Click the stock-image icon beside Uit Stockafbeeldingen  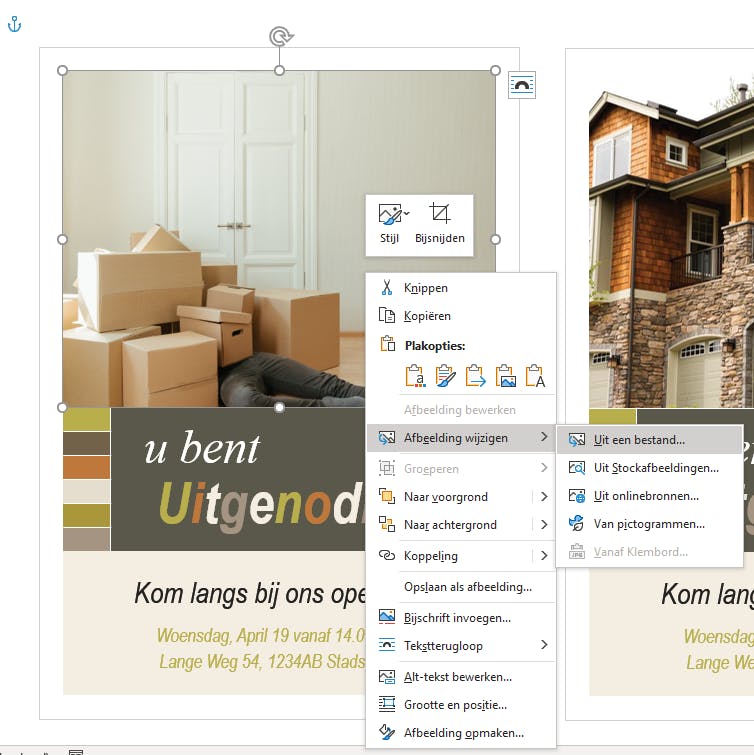point(577,468)
